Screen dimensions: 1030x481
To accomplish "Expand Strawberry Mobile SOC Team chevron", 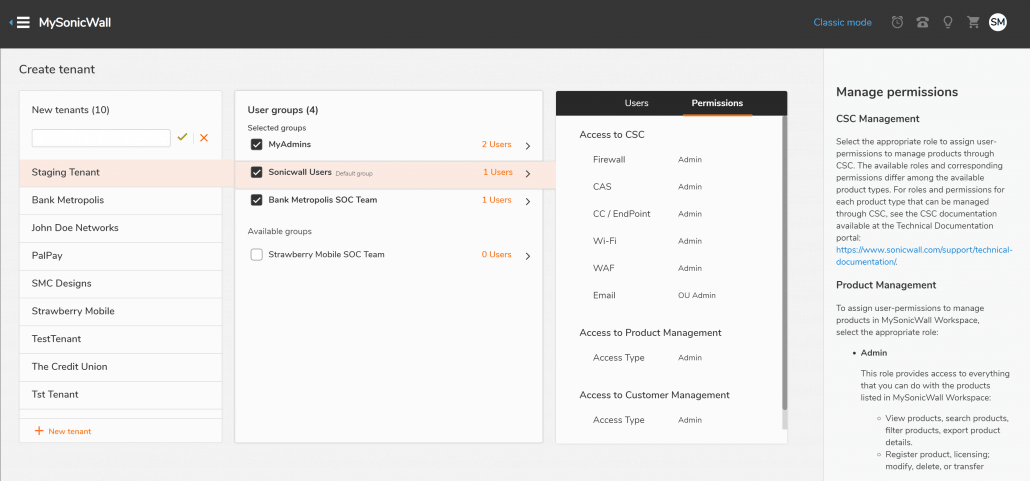I will point(527,256).
